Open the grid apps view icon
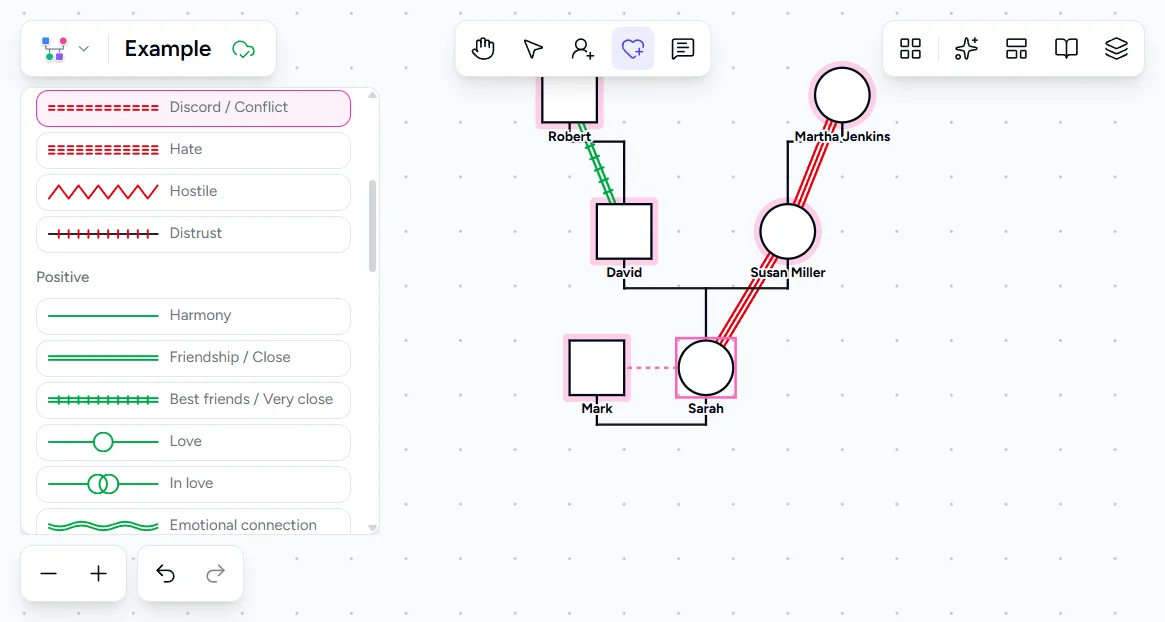The image size is (1165, 622). tap(910, 49)
